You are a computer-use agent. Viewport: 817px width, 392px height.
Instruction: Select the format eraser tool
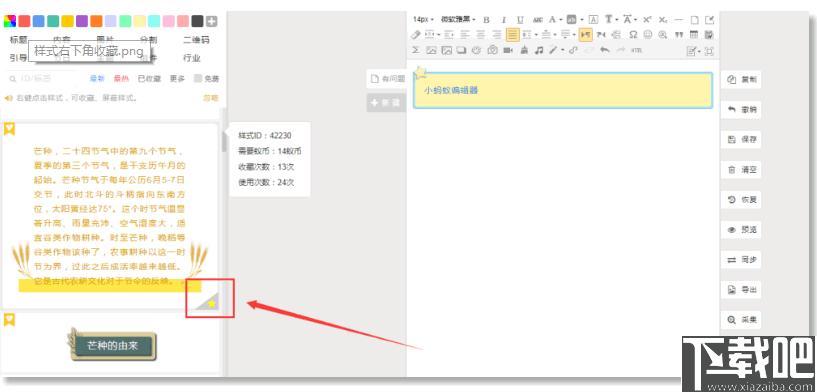coord(416,35)
